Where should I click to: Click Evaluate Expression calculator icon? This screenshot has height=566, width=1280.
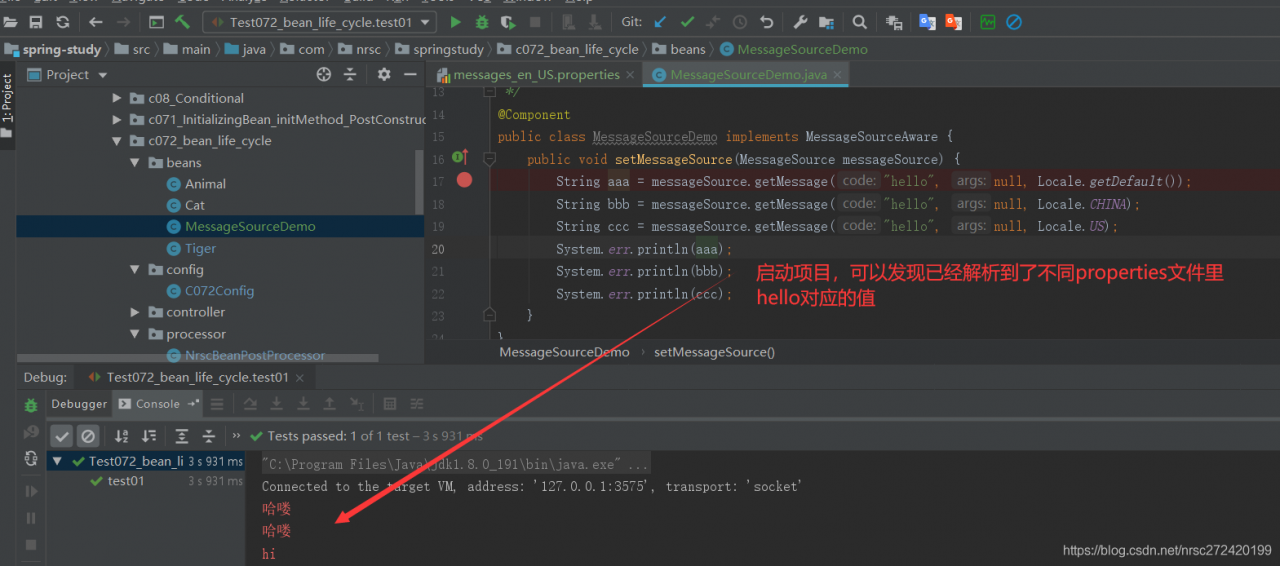click(x=390, y=404)
